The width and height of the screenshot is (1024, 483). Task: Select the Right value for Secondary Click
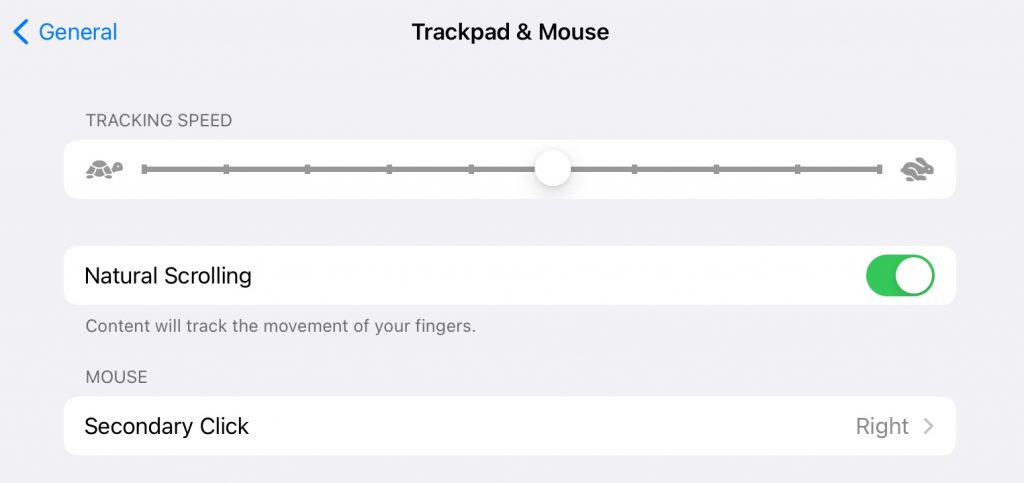tap(882, 426)
